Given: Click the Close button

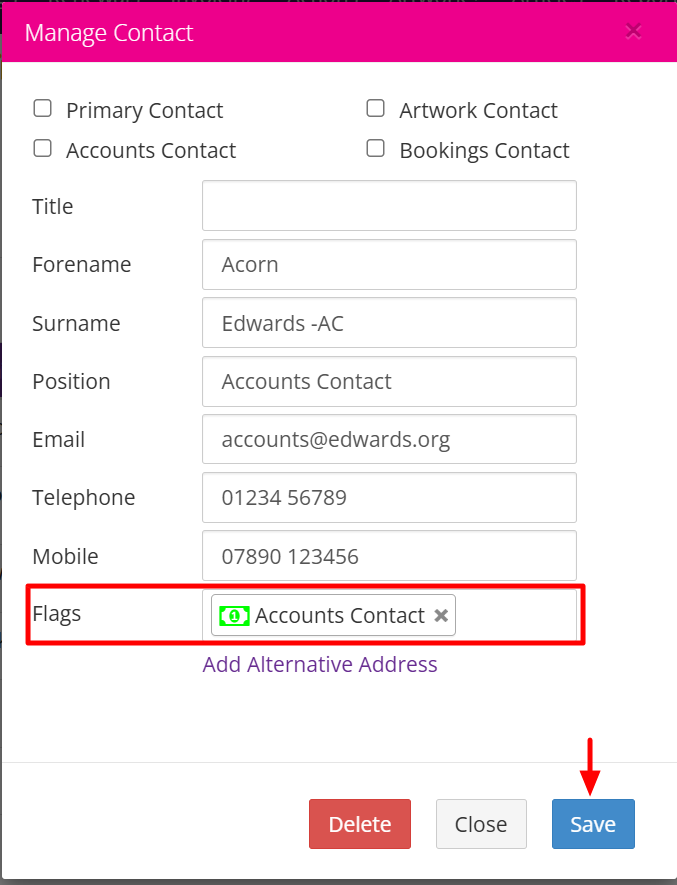Looking at the screenshot, I should point(481,824).
